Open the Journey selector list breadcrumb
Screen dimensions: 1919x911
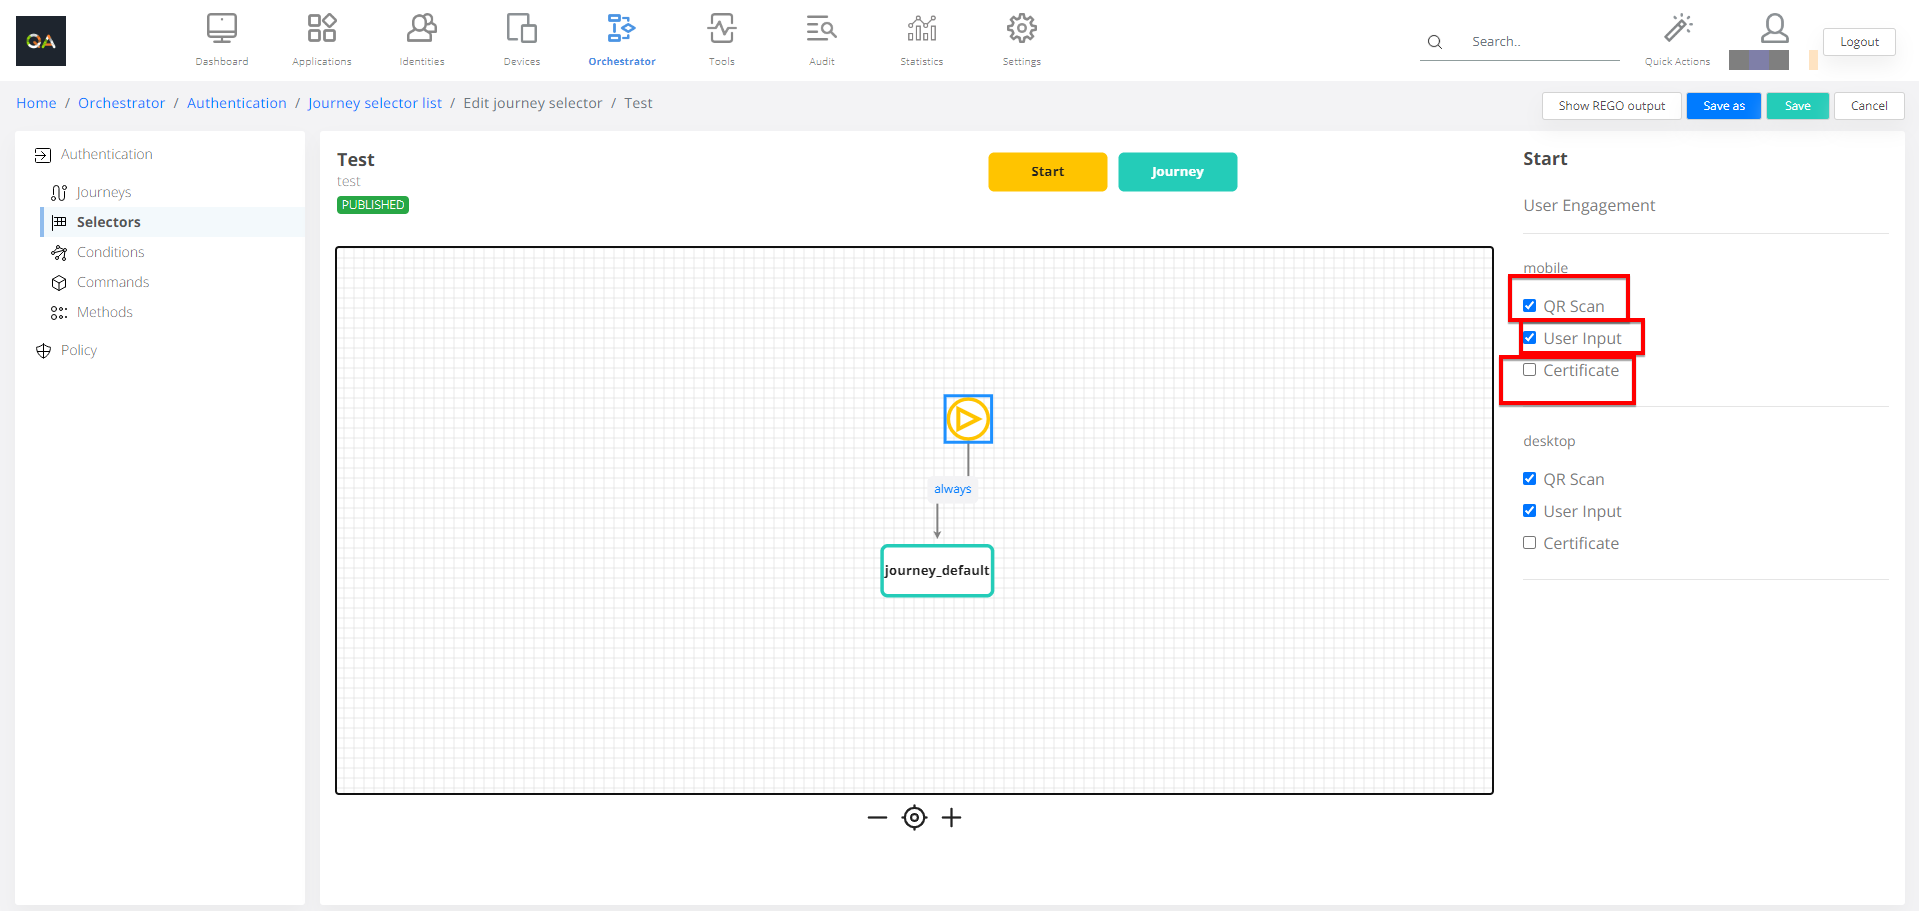click(374, 103)
